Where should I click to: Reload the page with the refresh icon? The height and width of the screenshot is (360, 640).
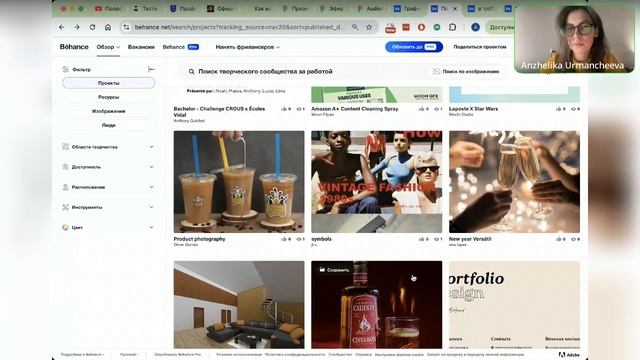(92, 27)
